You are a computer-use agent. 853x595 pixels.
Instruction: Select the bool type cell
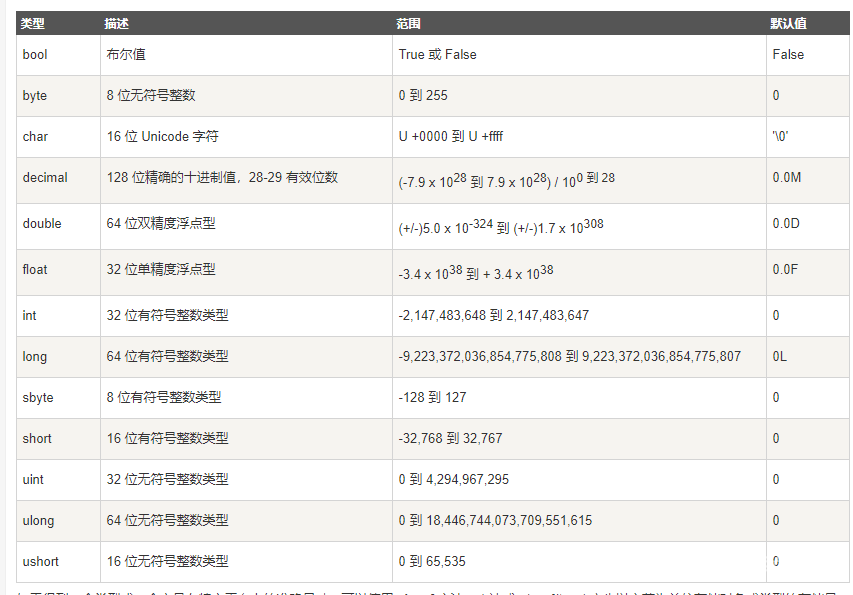pyautogui.click(x=35, y=55)
